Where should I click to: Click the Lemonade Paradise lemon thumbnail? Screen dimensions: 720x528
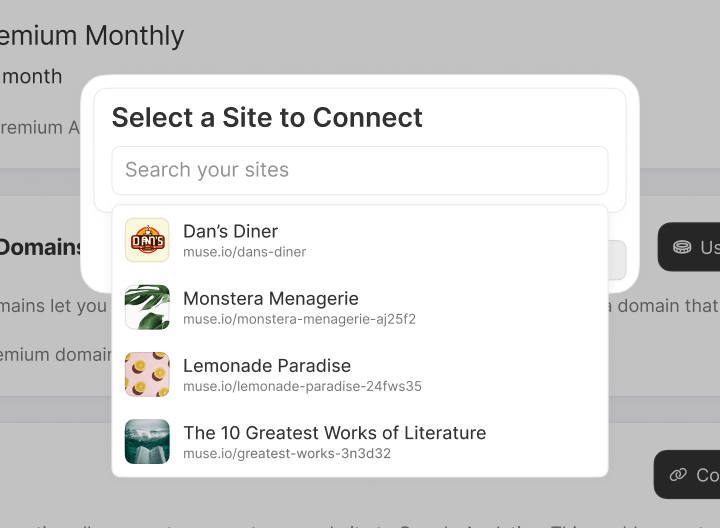coord(147,374)
